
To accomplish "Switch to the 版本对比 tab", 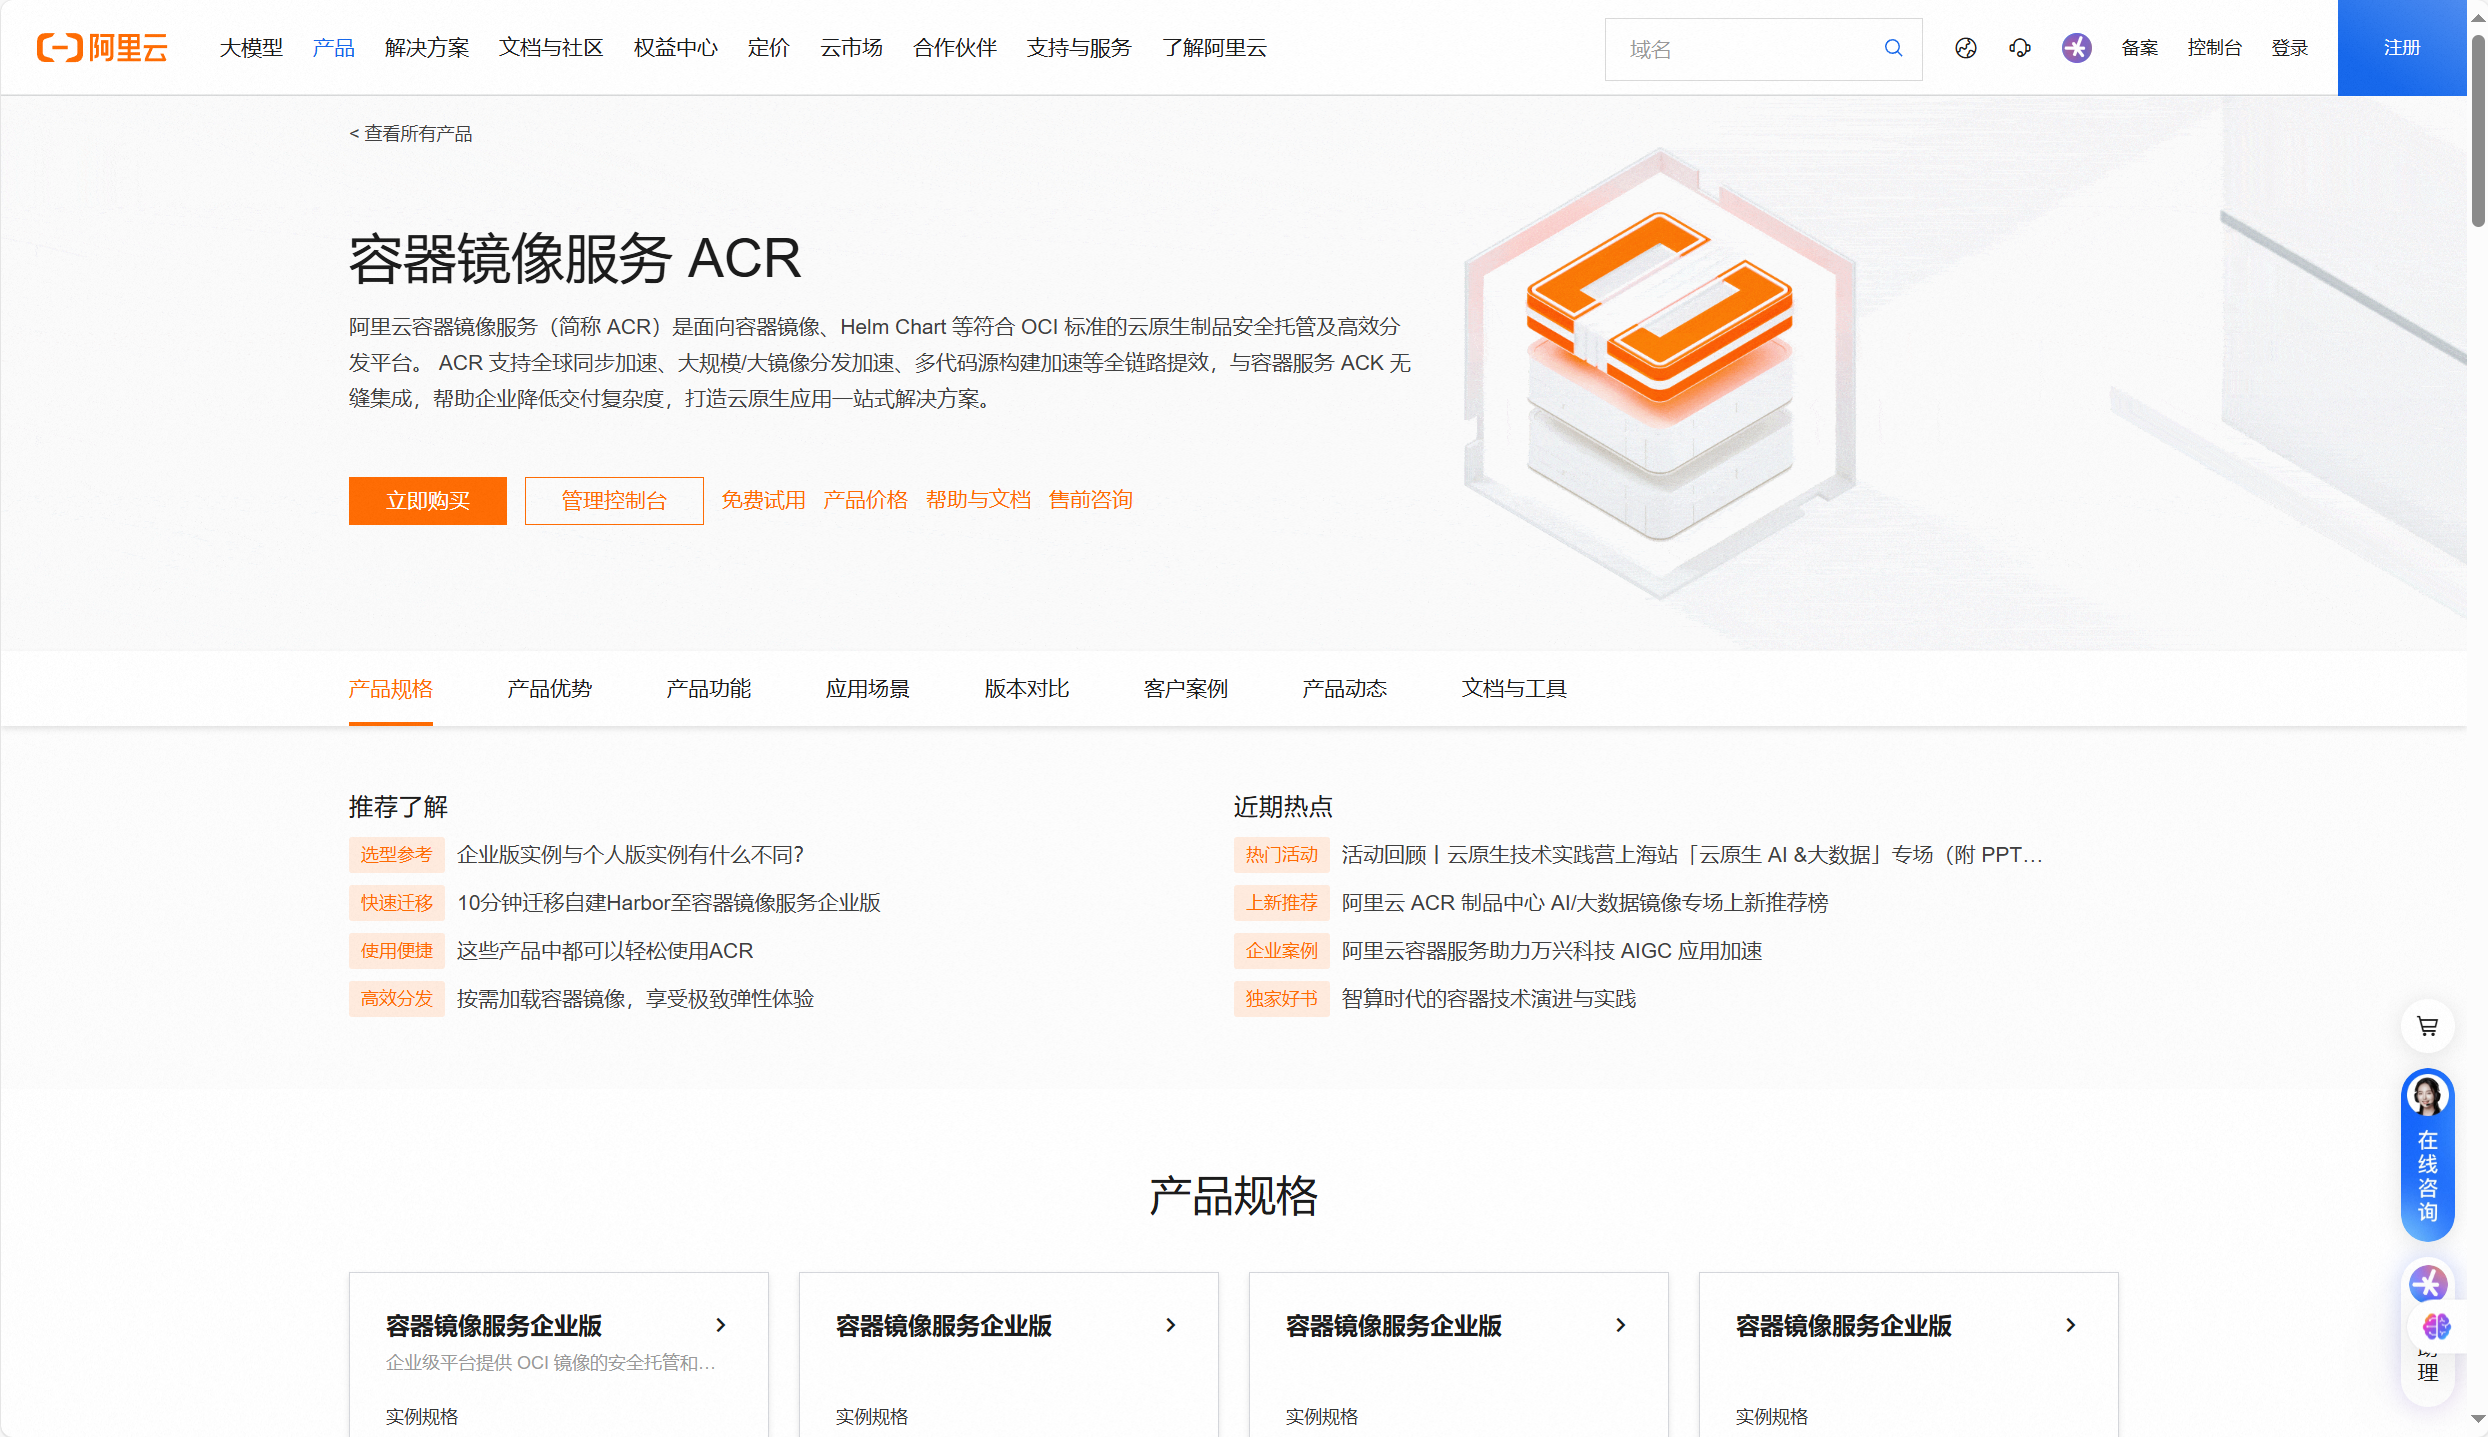I will click(1027, 689).
